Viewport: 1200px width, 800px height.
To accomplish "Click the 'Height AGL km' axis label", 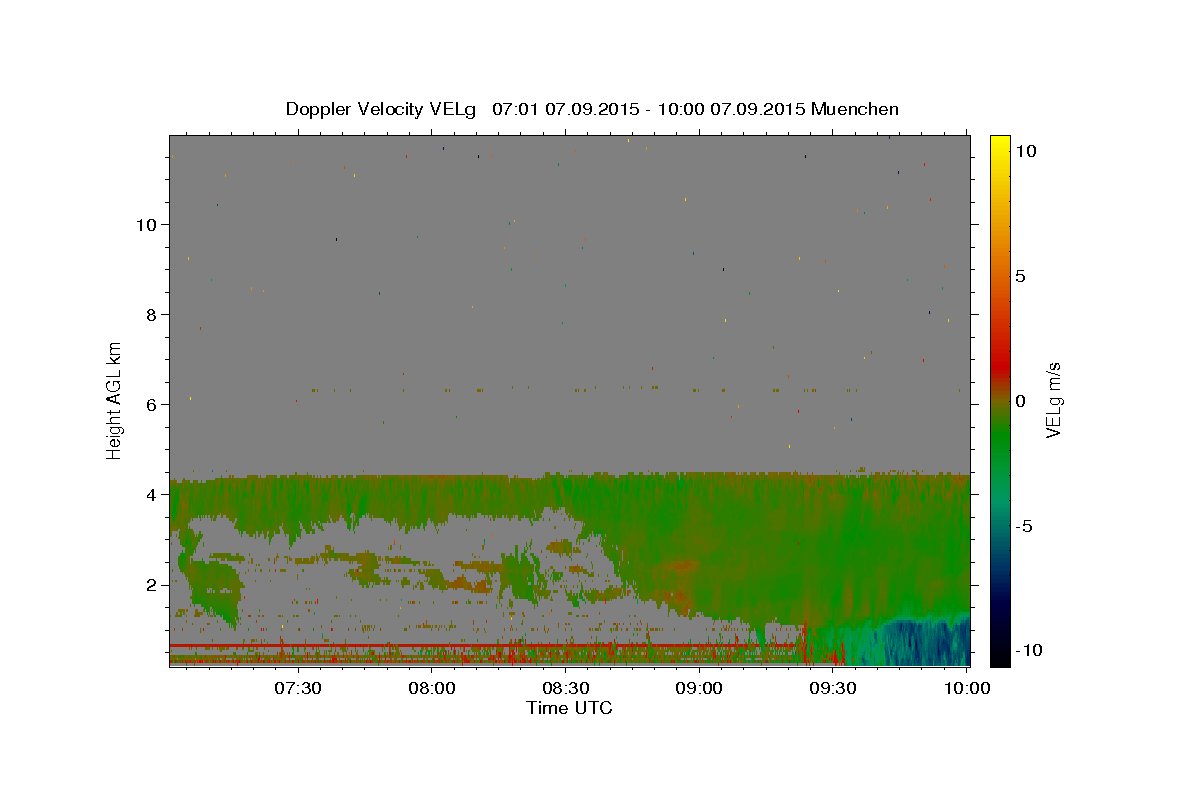I will tap(115, 401).
